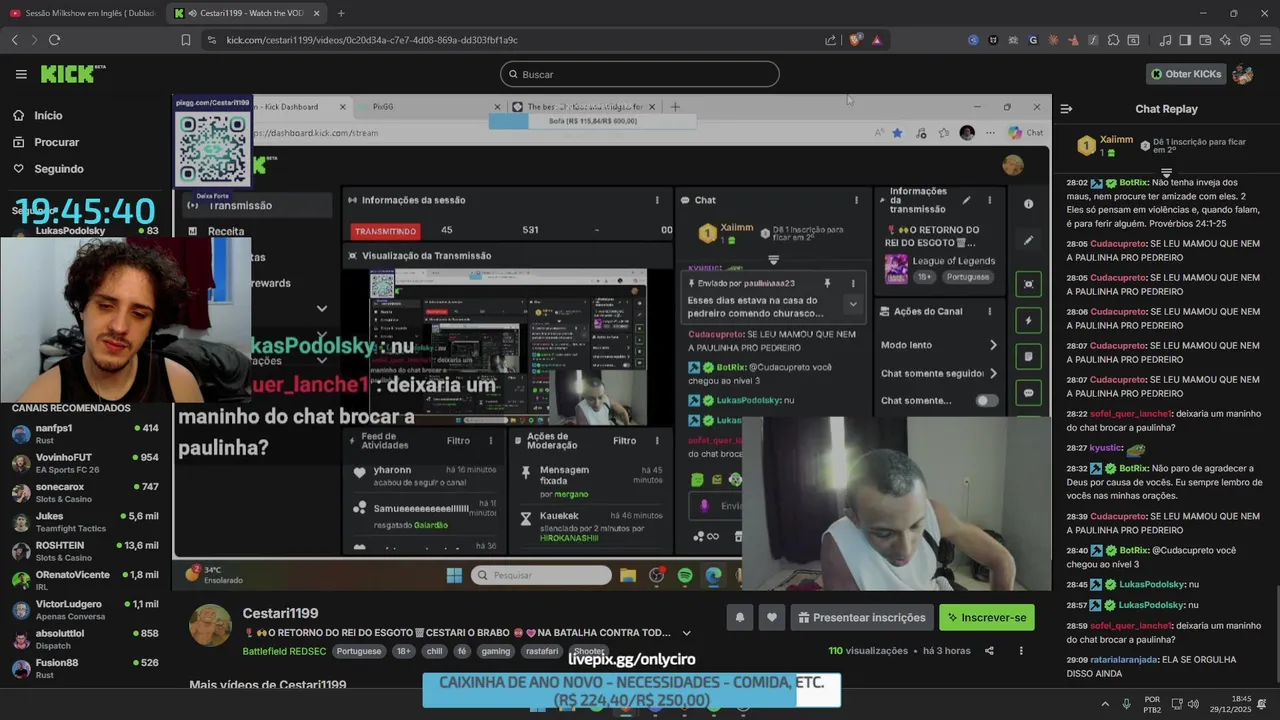The height and width of the screenshot is (720, 1280).
Task: Open Filtro in Ações de Moderação
Action: point(624,441)
